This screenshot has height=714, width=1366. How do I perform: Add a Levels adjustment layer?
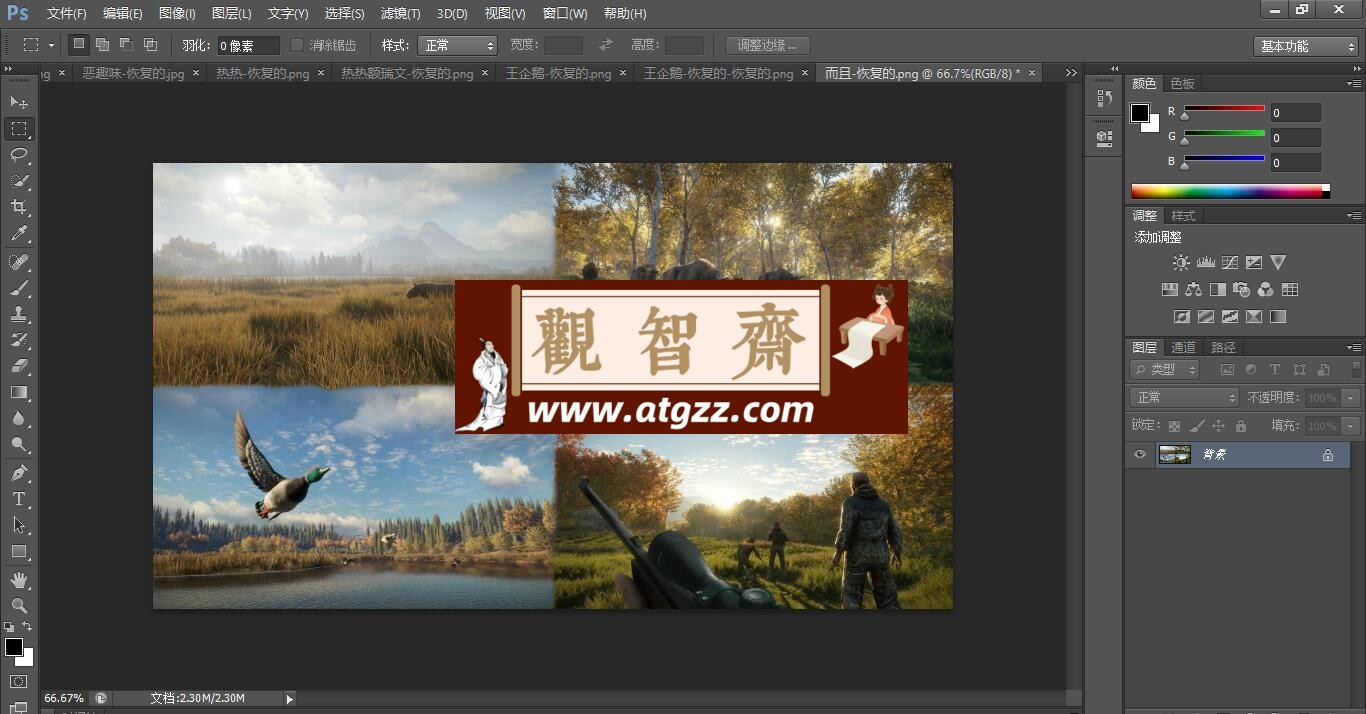tap(1205, 262)
